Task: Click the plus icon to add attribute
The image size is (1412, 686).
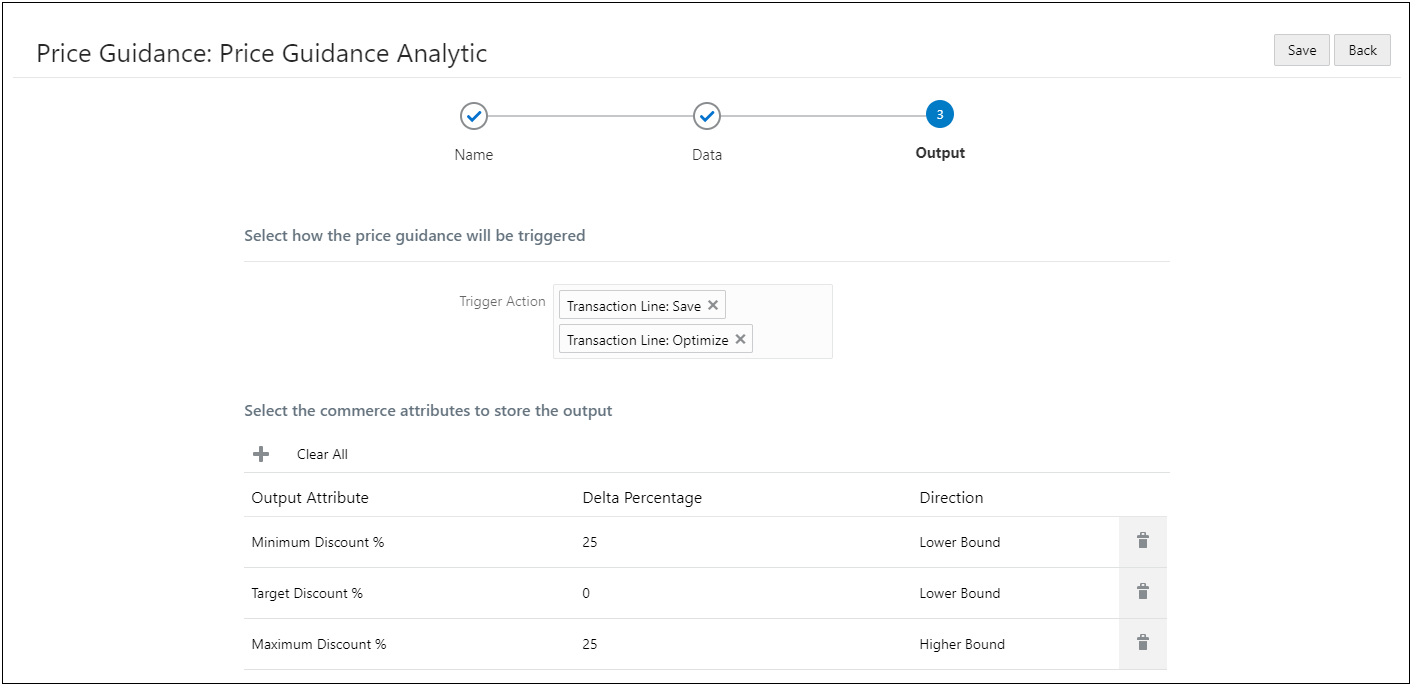Action: [x=261, y=454]
